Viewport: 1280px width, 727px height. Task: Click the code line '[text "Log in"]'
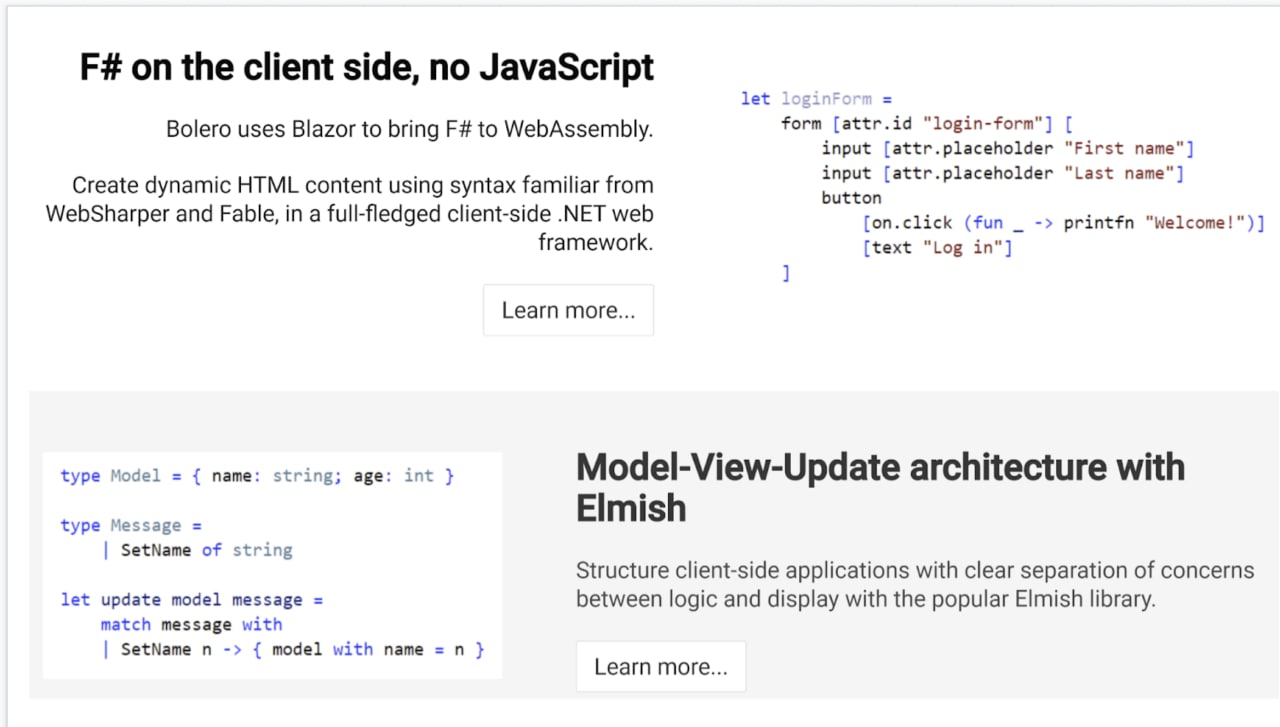[x=937, y=247]
